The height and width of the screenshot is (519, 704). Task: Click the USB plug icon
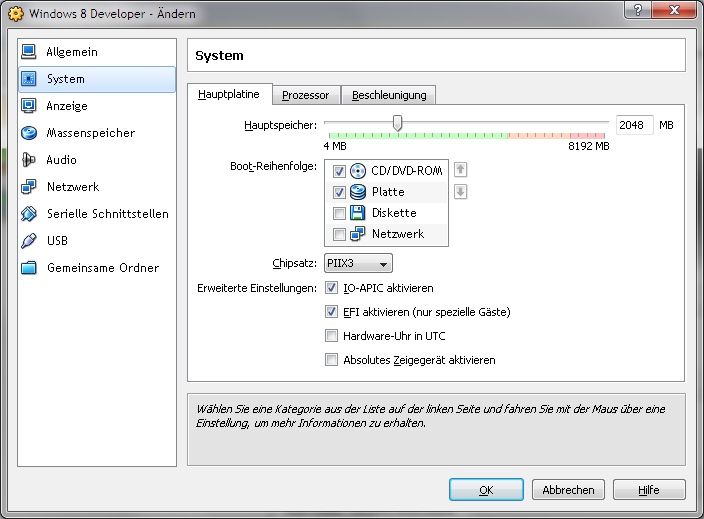pos(29,241)
